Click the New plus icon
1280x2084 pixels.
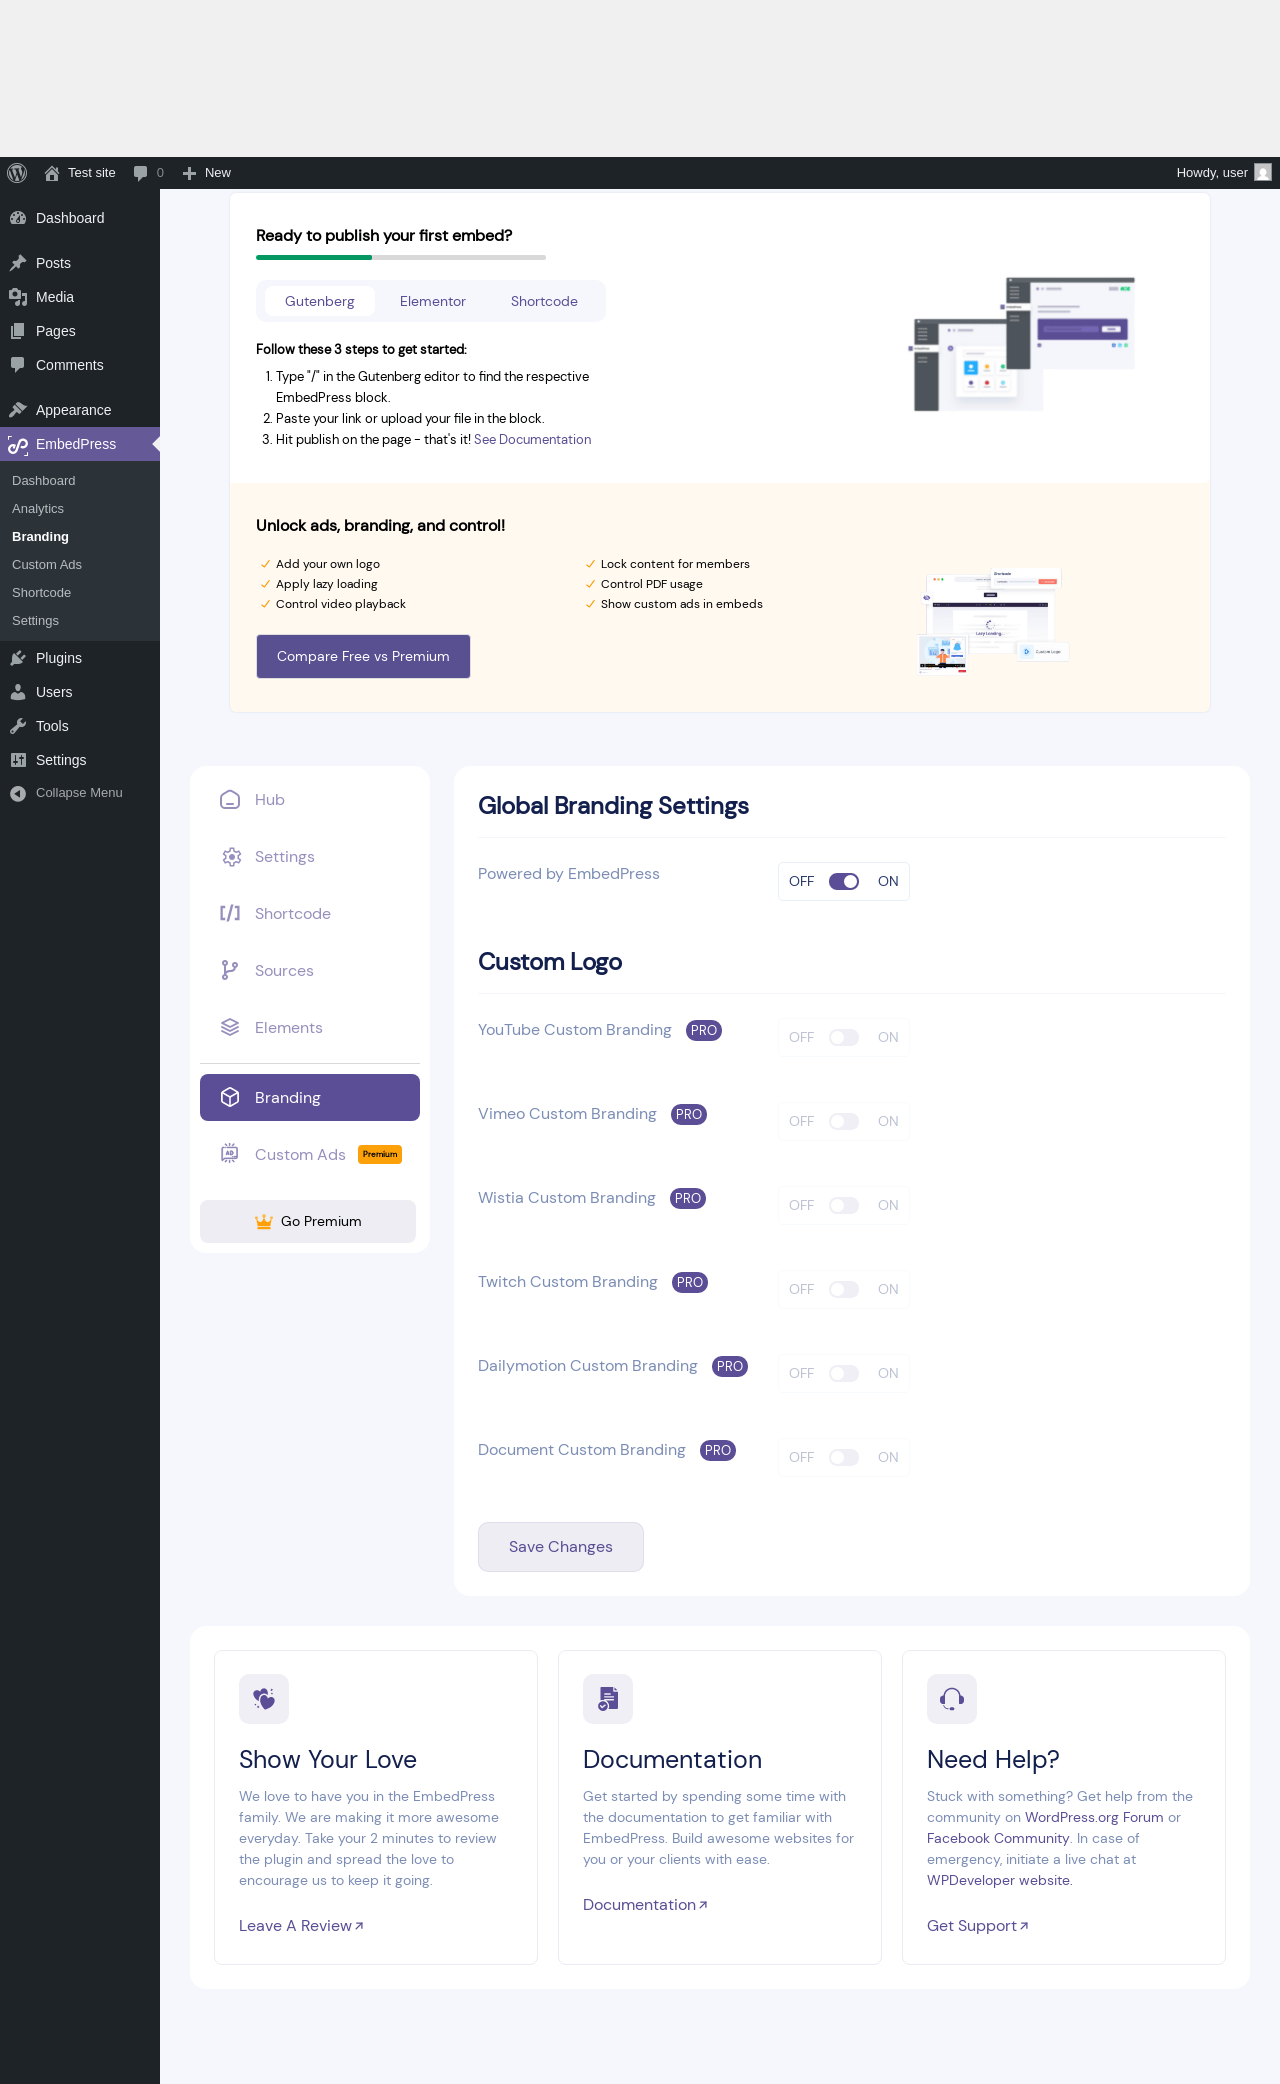click(189, 173)
